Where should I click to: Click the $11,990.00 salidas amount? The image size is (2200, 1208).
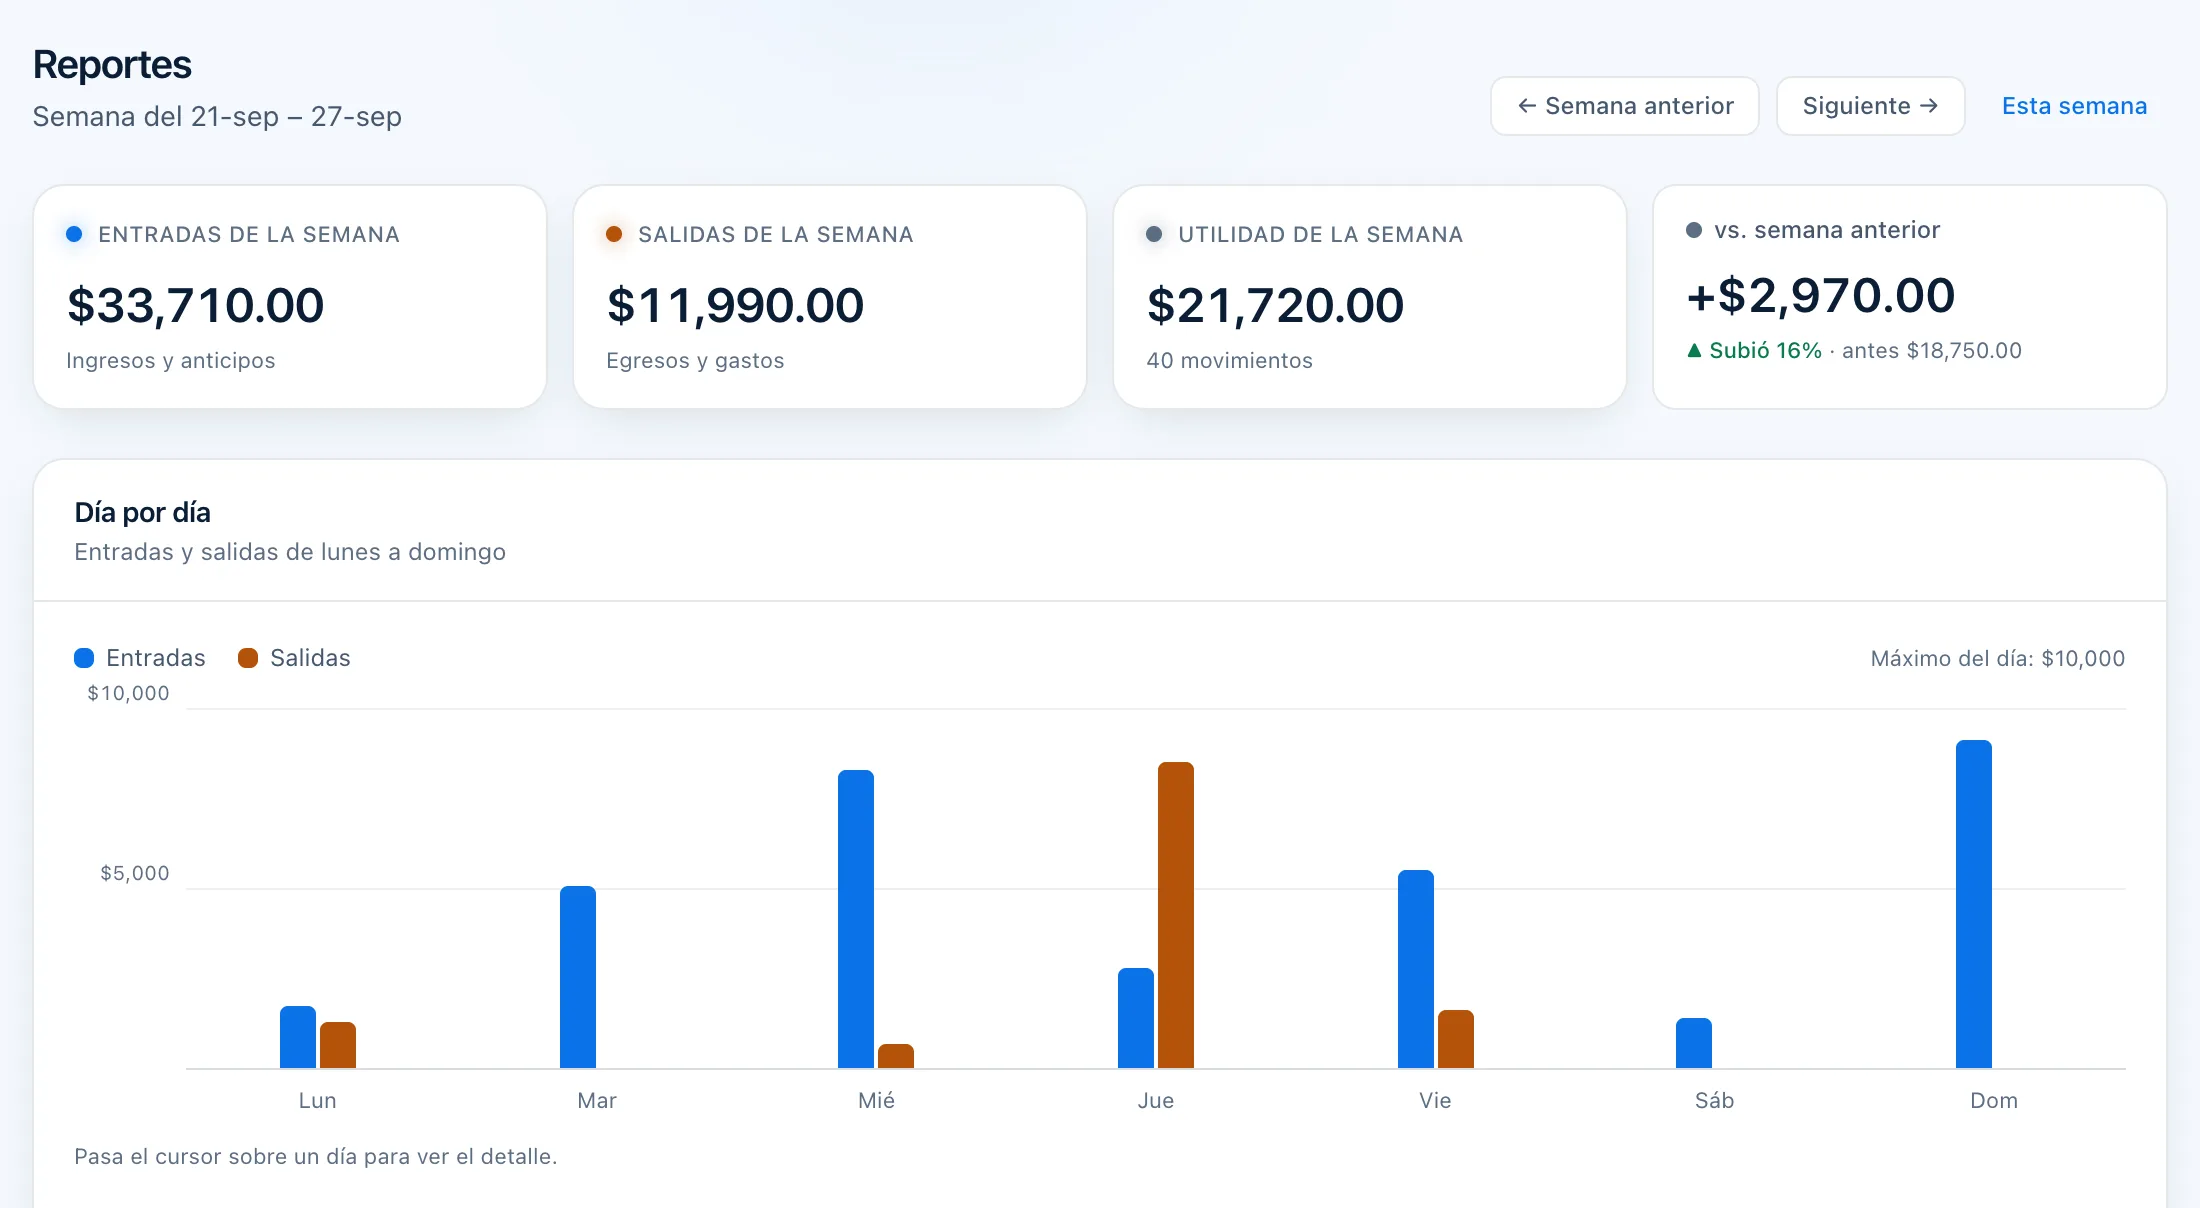tap(735, 305)
